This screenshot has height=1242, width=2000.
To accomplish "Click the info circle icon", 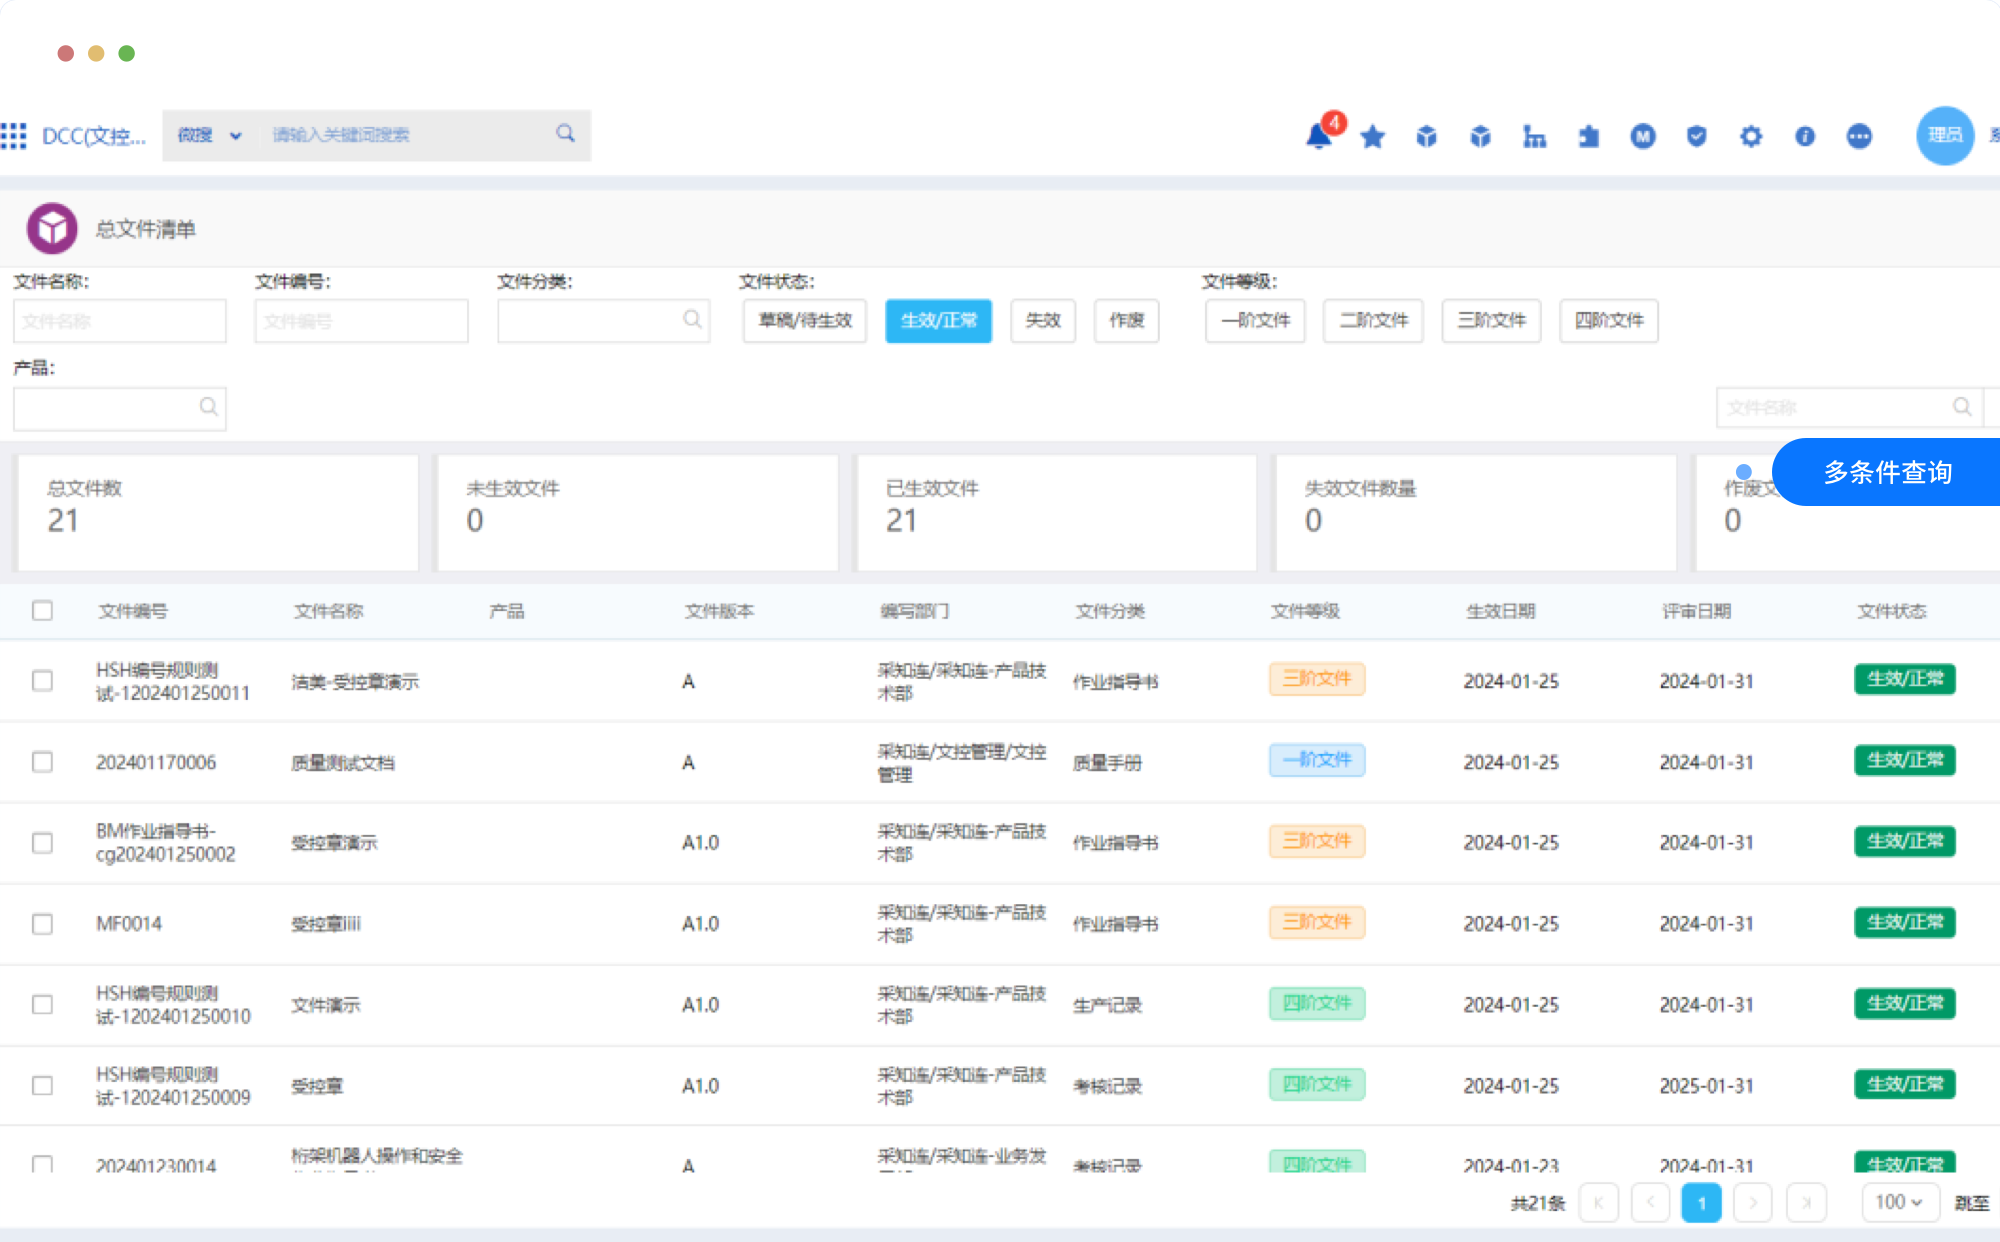I will [x=1804, y=136].
